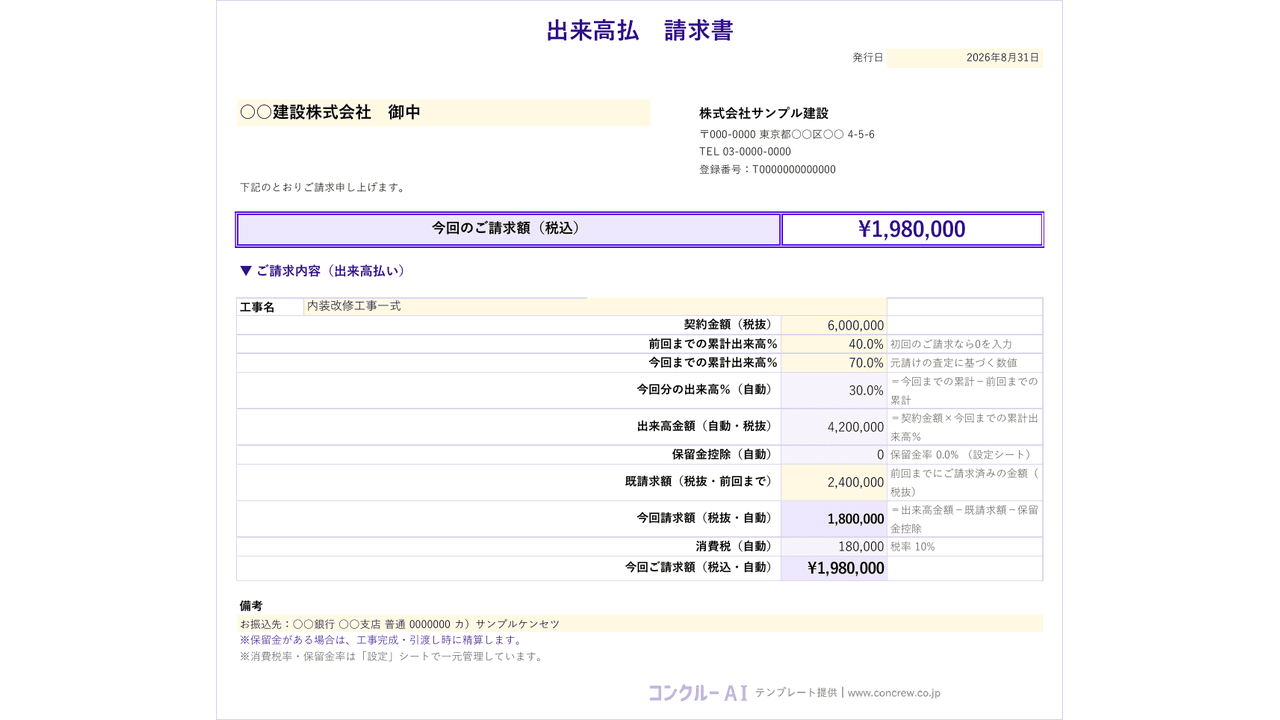Viewport: 1280px width, 720px height.
Task: Click the note ＝出来高金額－既請求額－保留金控除
Action: (x=964, y=519)
